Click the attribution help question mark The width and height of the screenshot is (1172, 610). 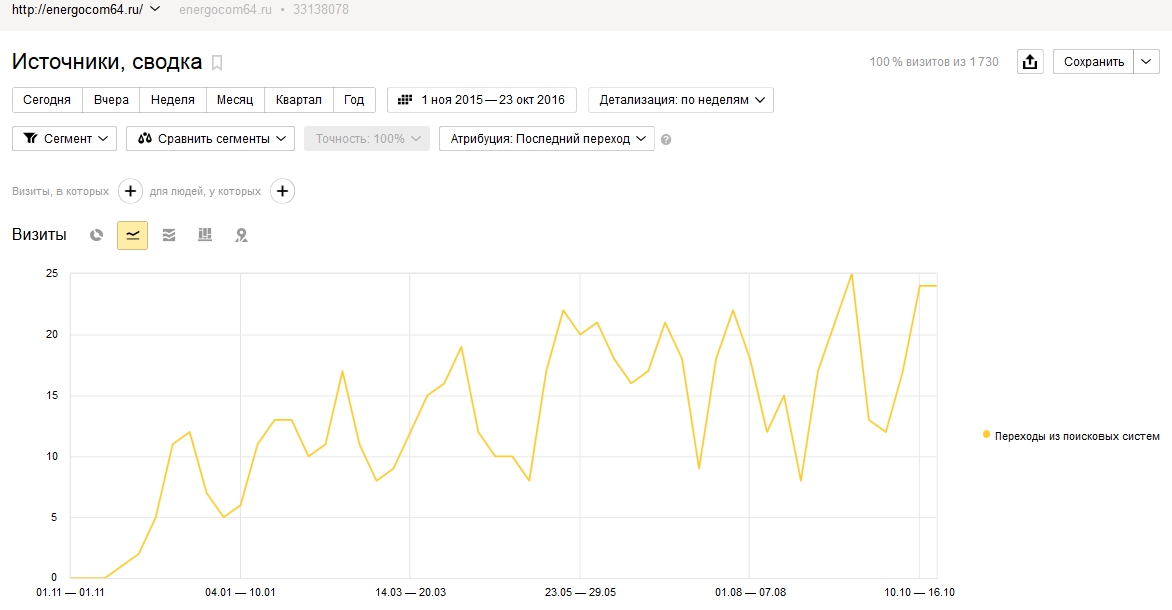click(666, 140)
